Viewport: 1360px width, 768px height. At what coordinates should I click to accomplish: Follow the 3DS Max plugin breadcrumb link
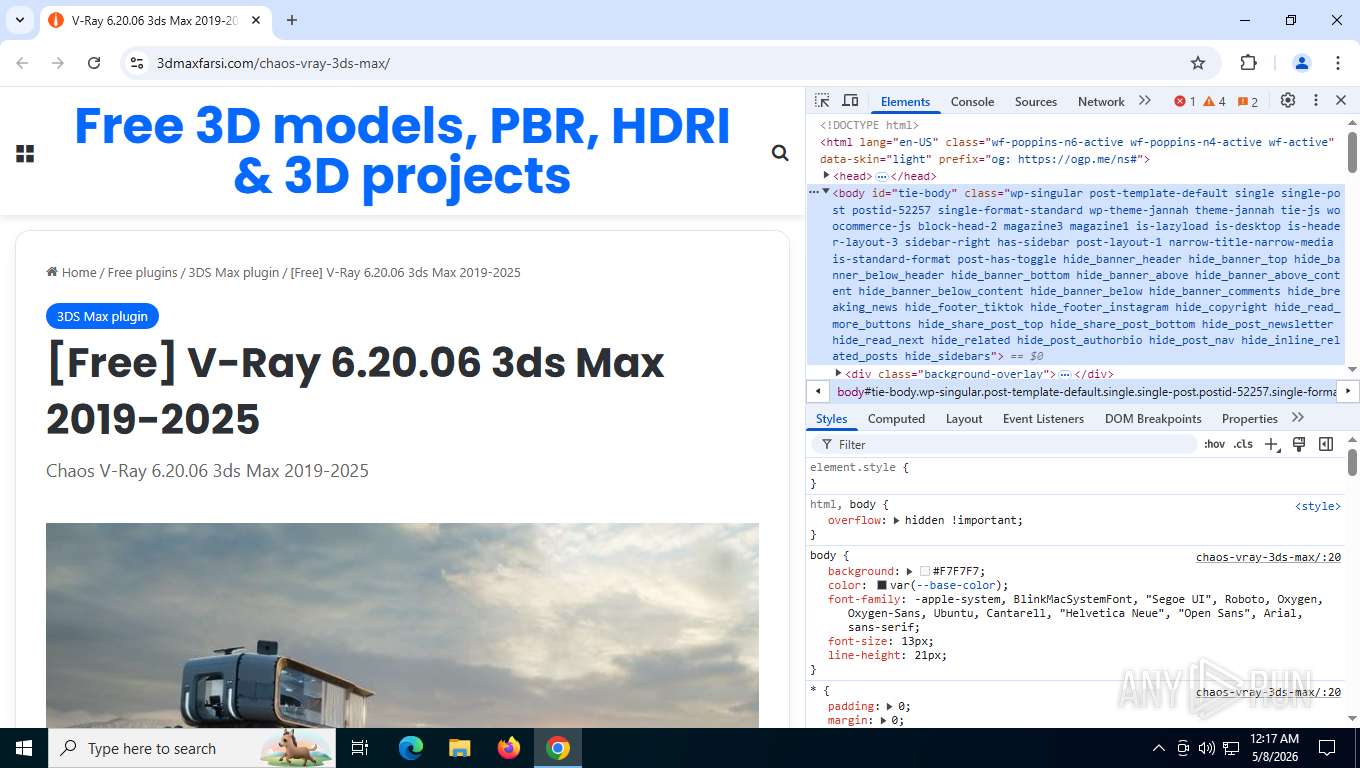click(234, 272)
